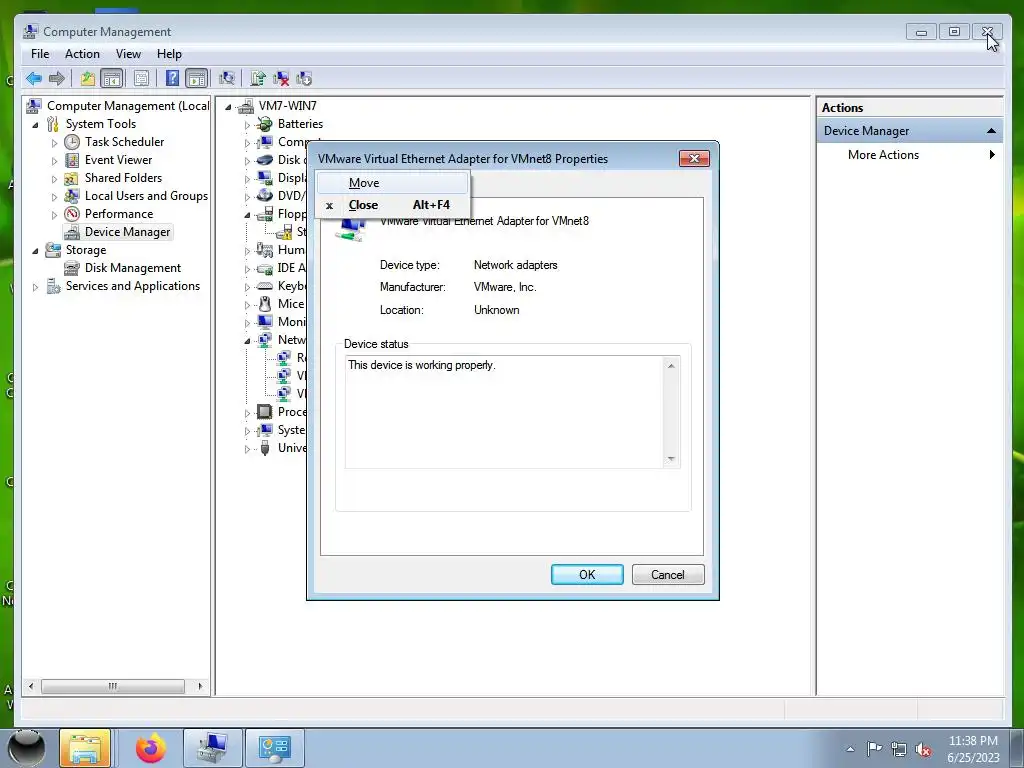Click the Properties toolbar icon
Screen dimensions: 1024x768
pyautogui.click(x=141, y=79)
